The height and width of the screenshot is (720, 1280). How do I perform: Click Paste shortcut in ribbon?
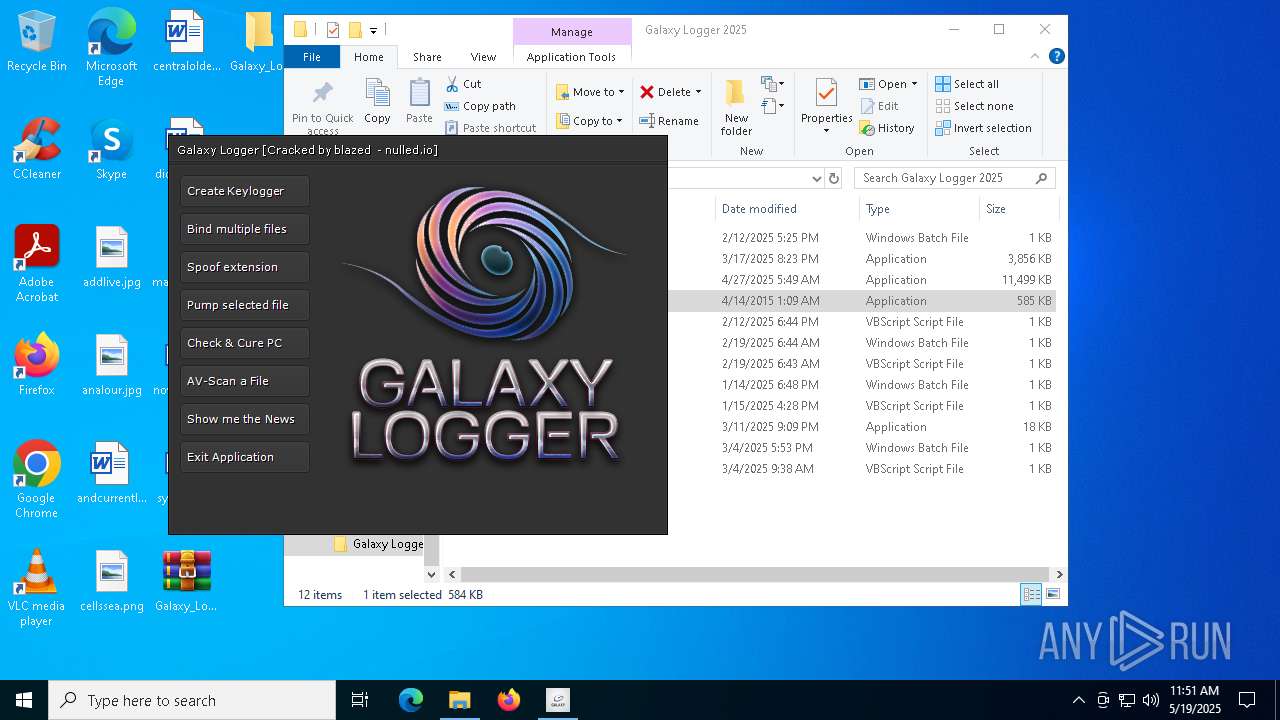(x=491, y=128)
